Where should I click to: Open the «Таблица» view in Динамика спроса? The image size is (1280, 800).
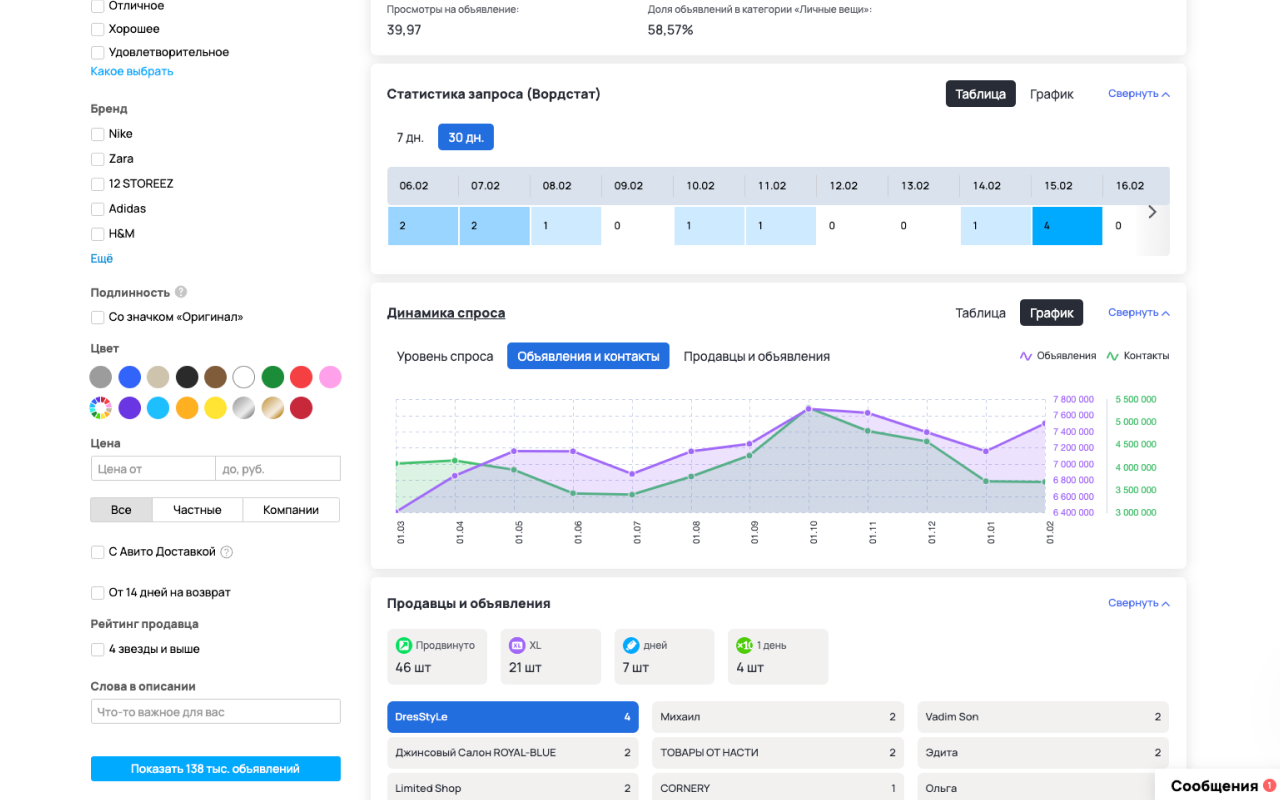pos(980,312)
